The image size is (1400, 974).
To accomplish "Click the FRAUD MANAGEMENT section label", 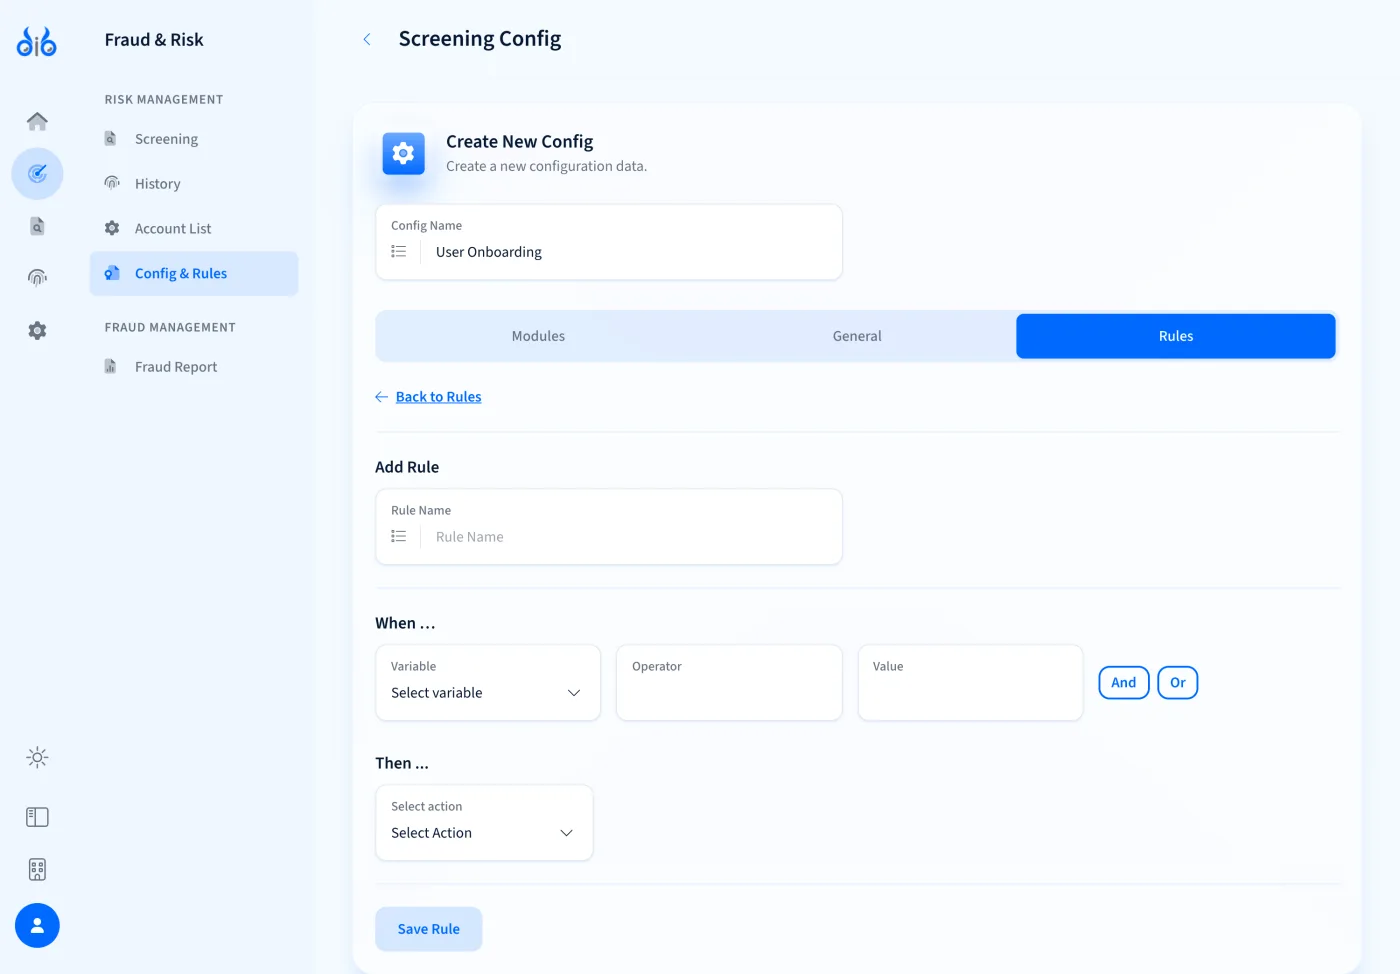I will (x=170, y=328).
